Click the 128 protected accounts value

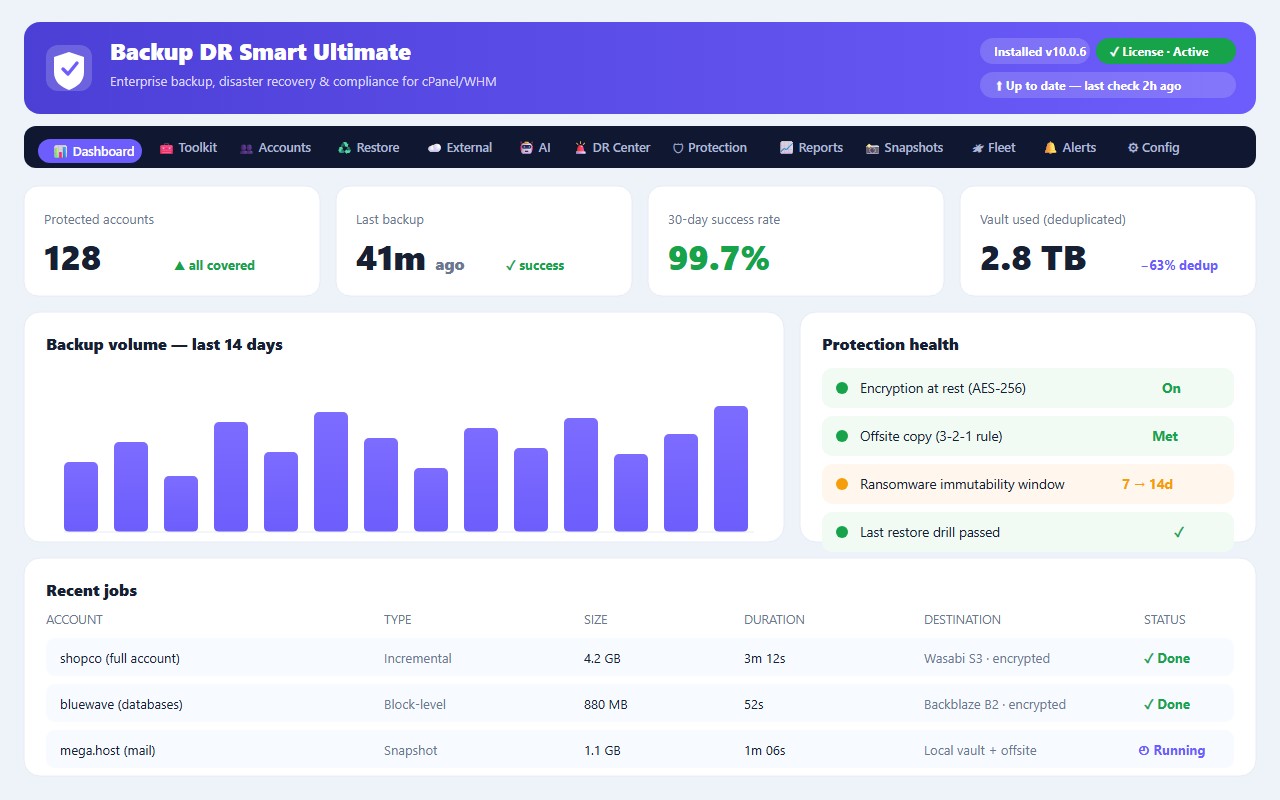coord(73,259)
